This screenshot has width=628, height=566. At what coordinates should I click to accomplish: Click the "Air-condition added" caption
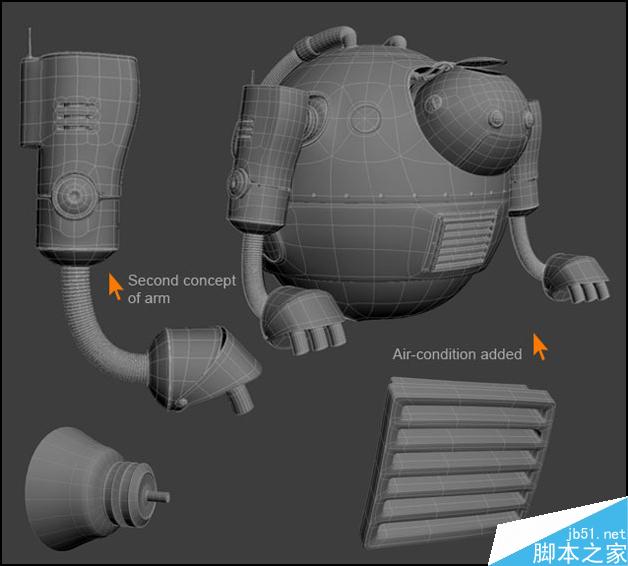coord(457,355)
